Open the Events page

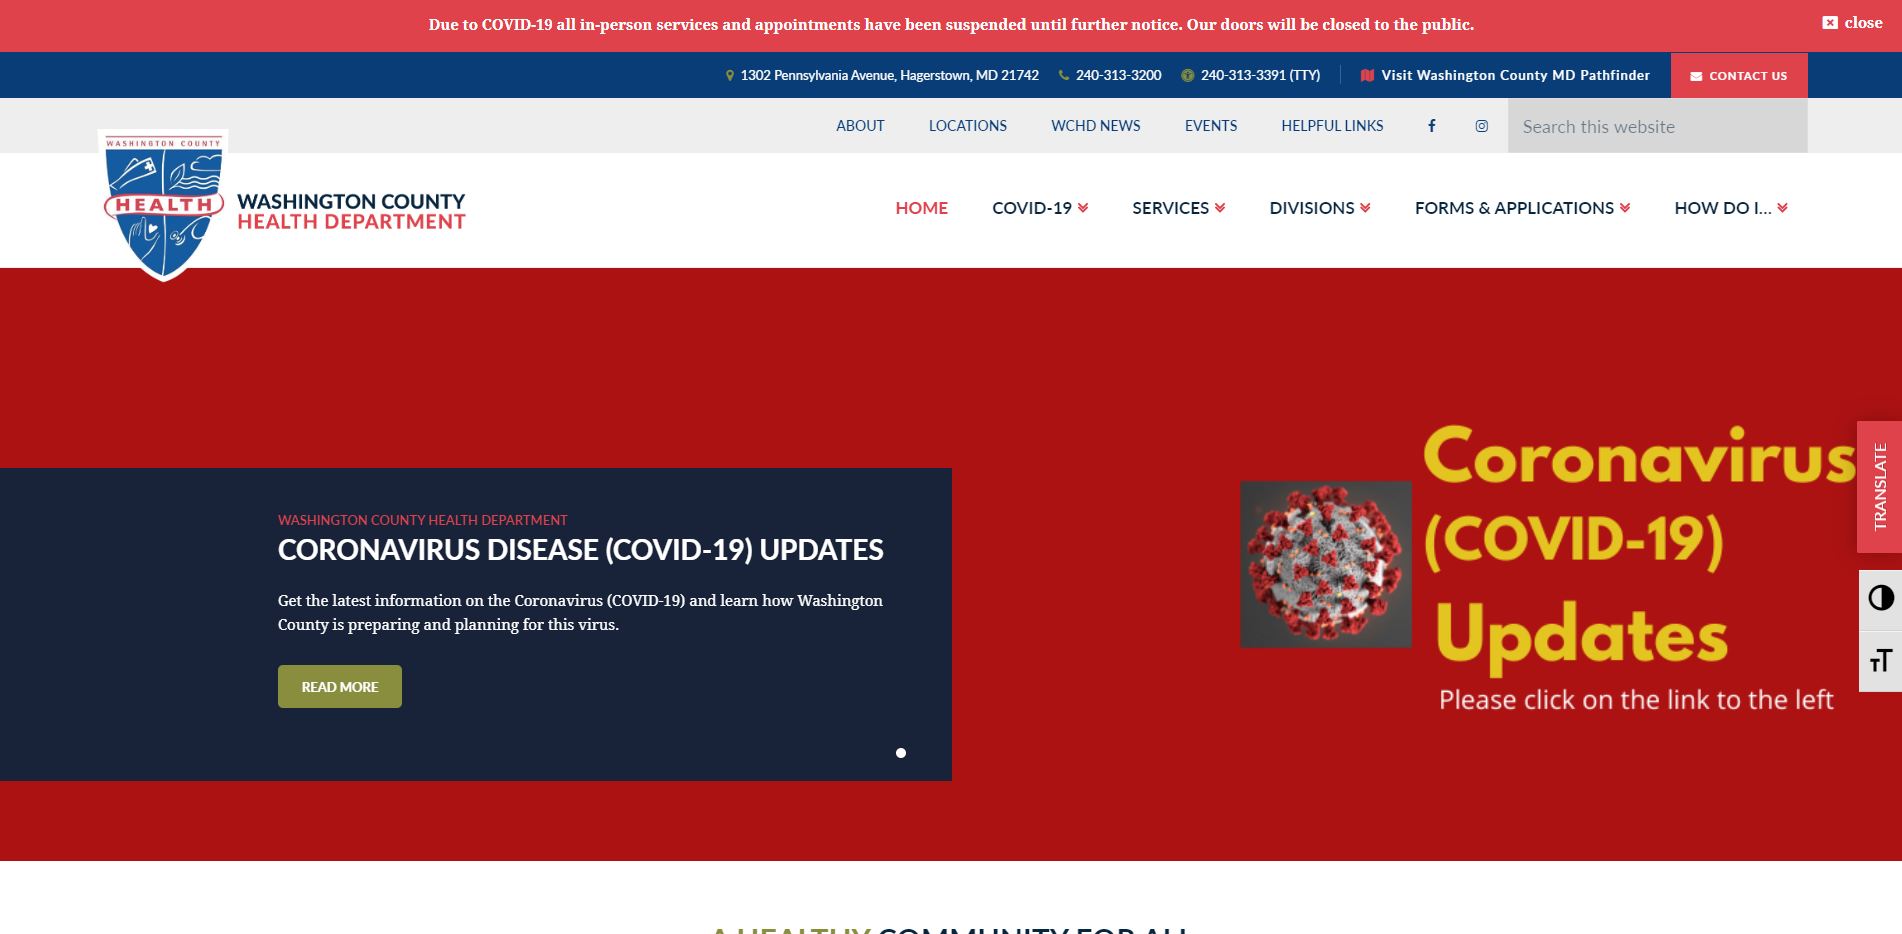pyautogui.click(x=1210, y=126)
